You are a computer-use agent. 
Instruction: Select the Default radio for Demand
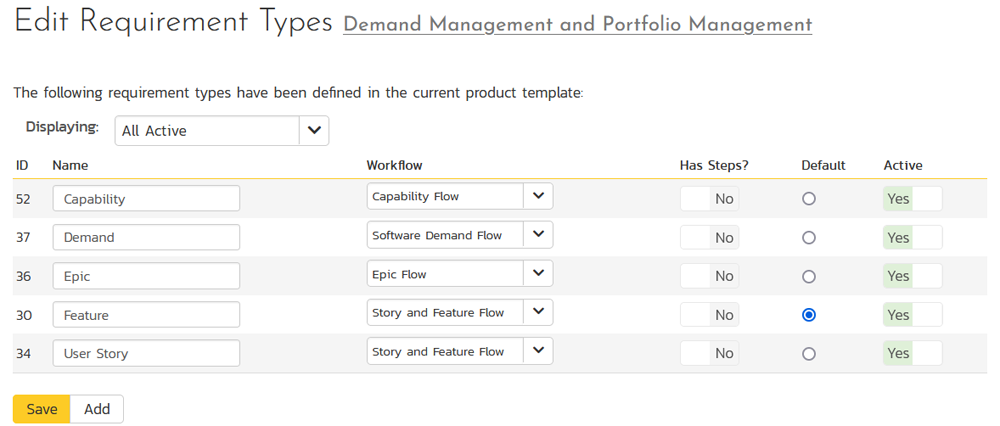click(809, 238)
